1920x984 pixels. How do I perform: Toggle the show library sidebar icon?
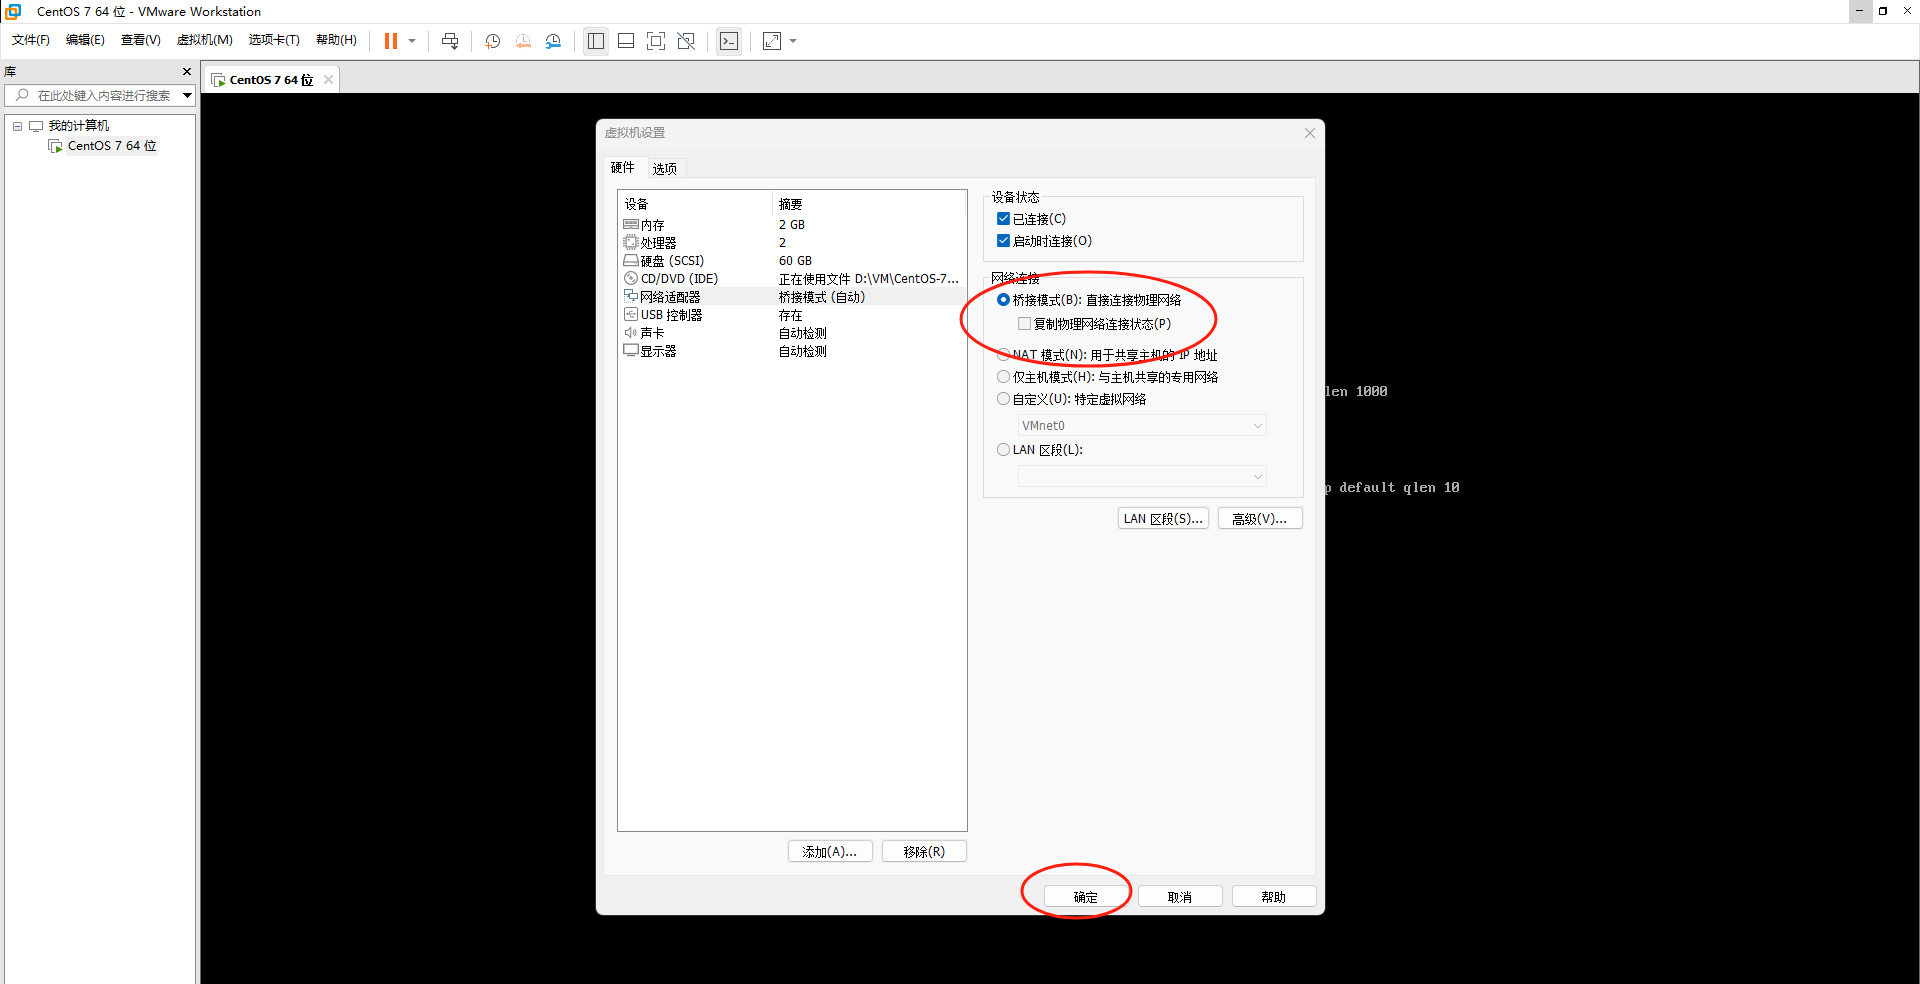596,41
